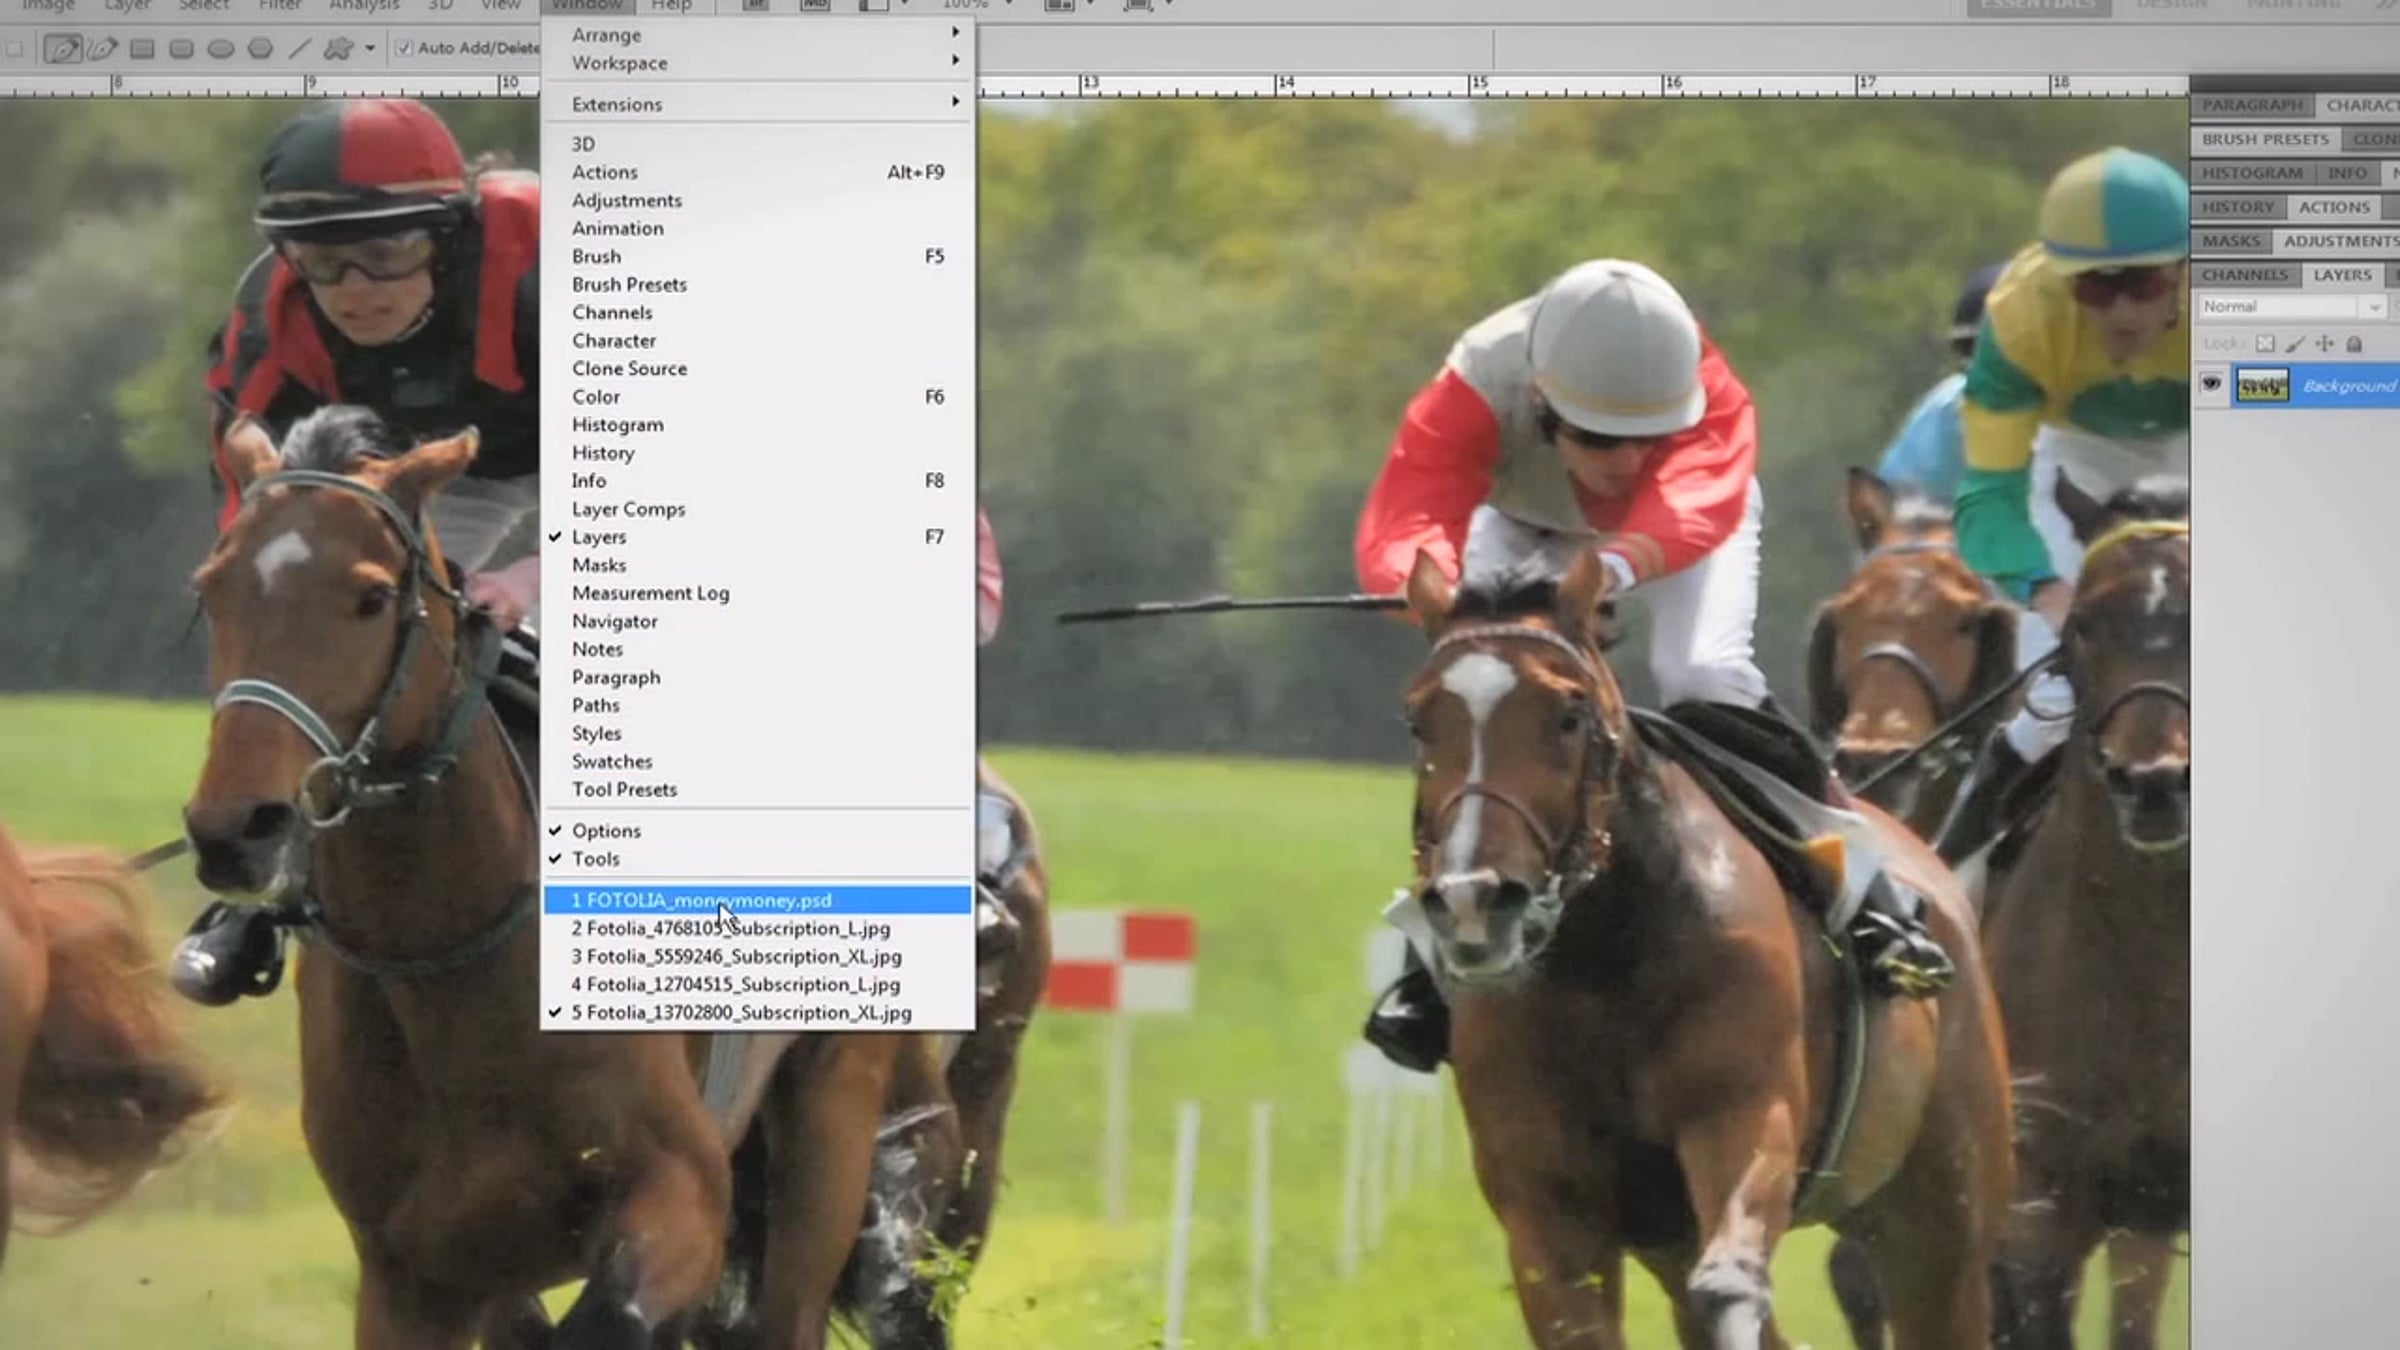Select the Pen tool in options bar
Viewport: 2400px width, 1350px height.
pyautogui.click(x=62, y=48)
